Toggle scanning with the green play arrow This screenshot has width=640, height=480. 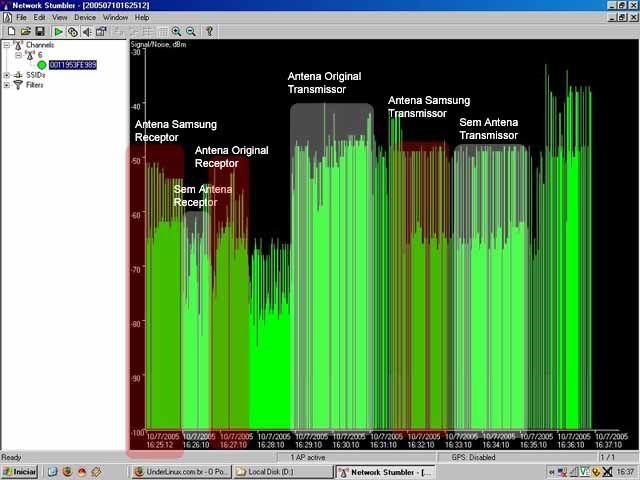pyautogui.click(x=58, y=31)
